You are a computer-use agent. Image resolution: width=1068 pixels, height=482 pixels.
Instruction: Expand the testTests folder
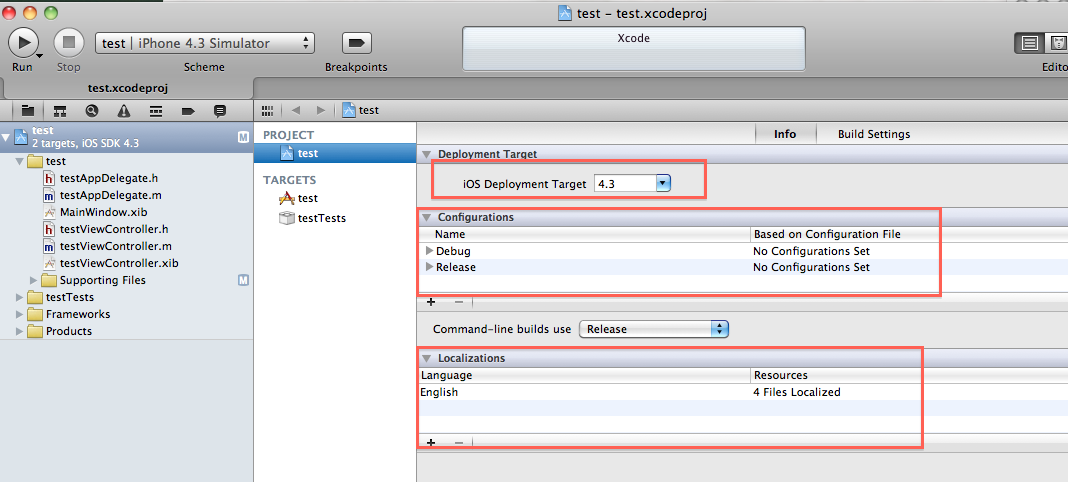[20, 298]
